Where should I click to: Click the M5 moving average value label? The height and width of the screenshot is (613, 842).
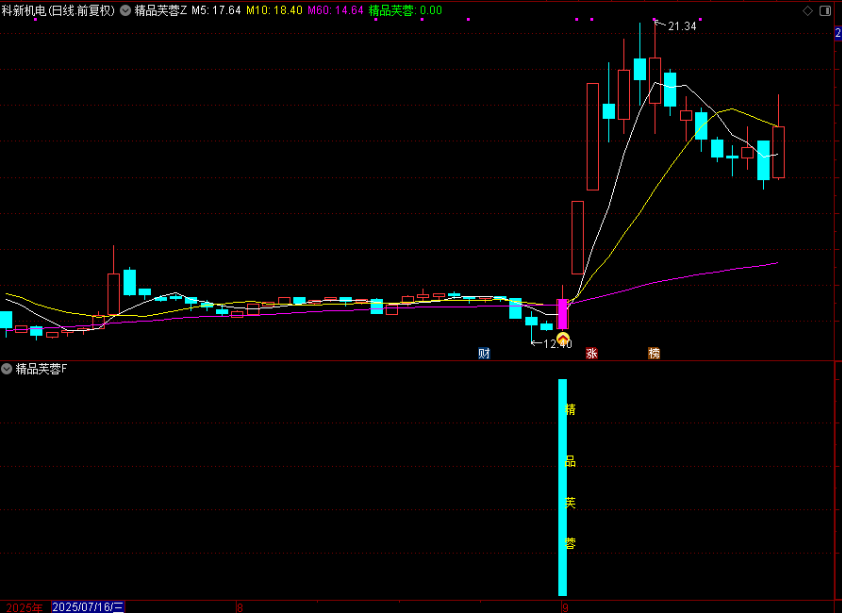(x=216, y=10)
